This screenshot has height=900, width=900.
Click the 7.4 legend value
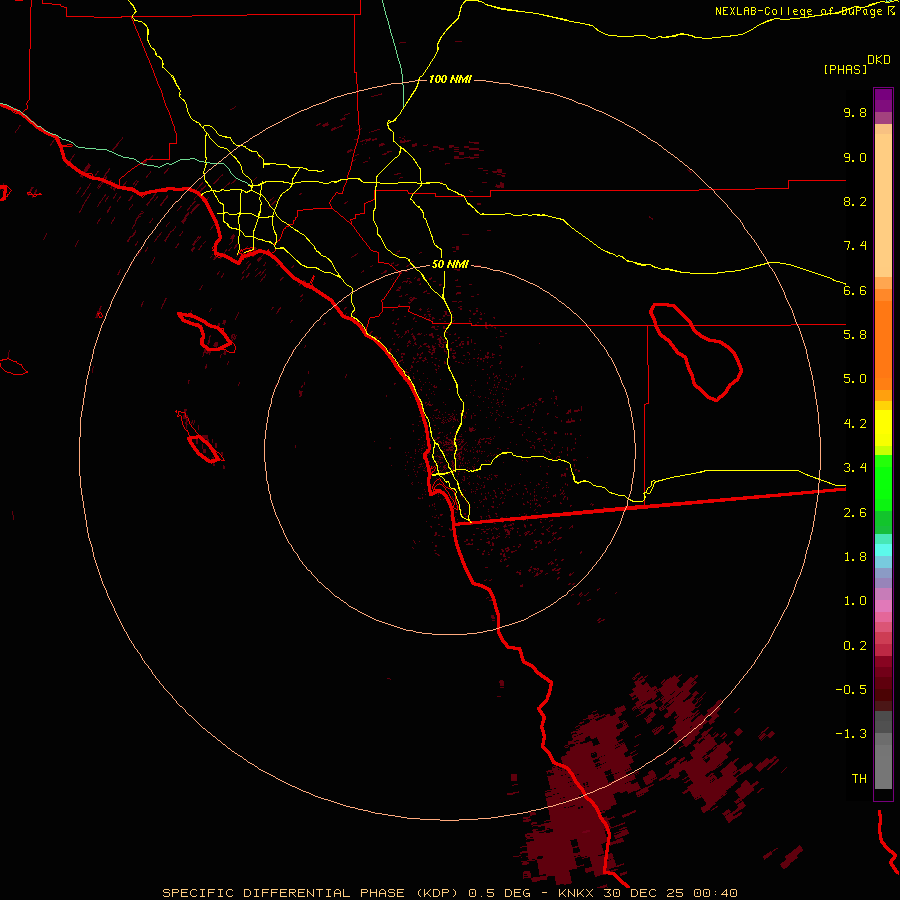click(855, 246)
